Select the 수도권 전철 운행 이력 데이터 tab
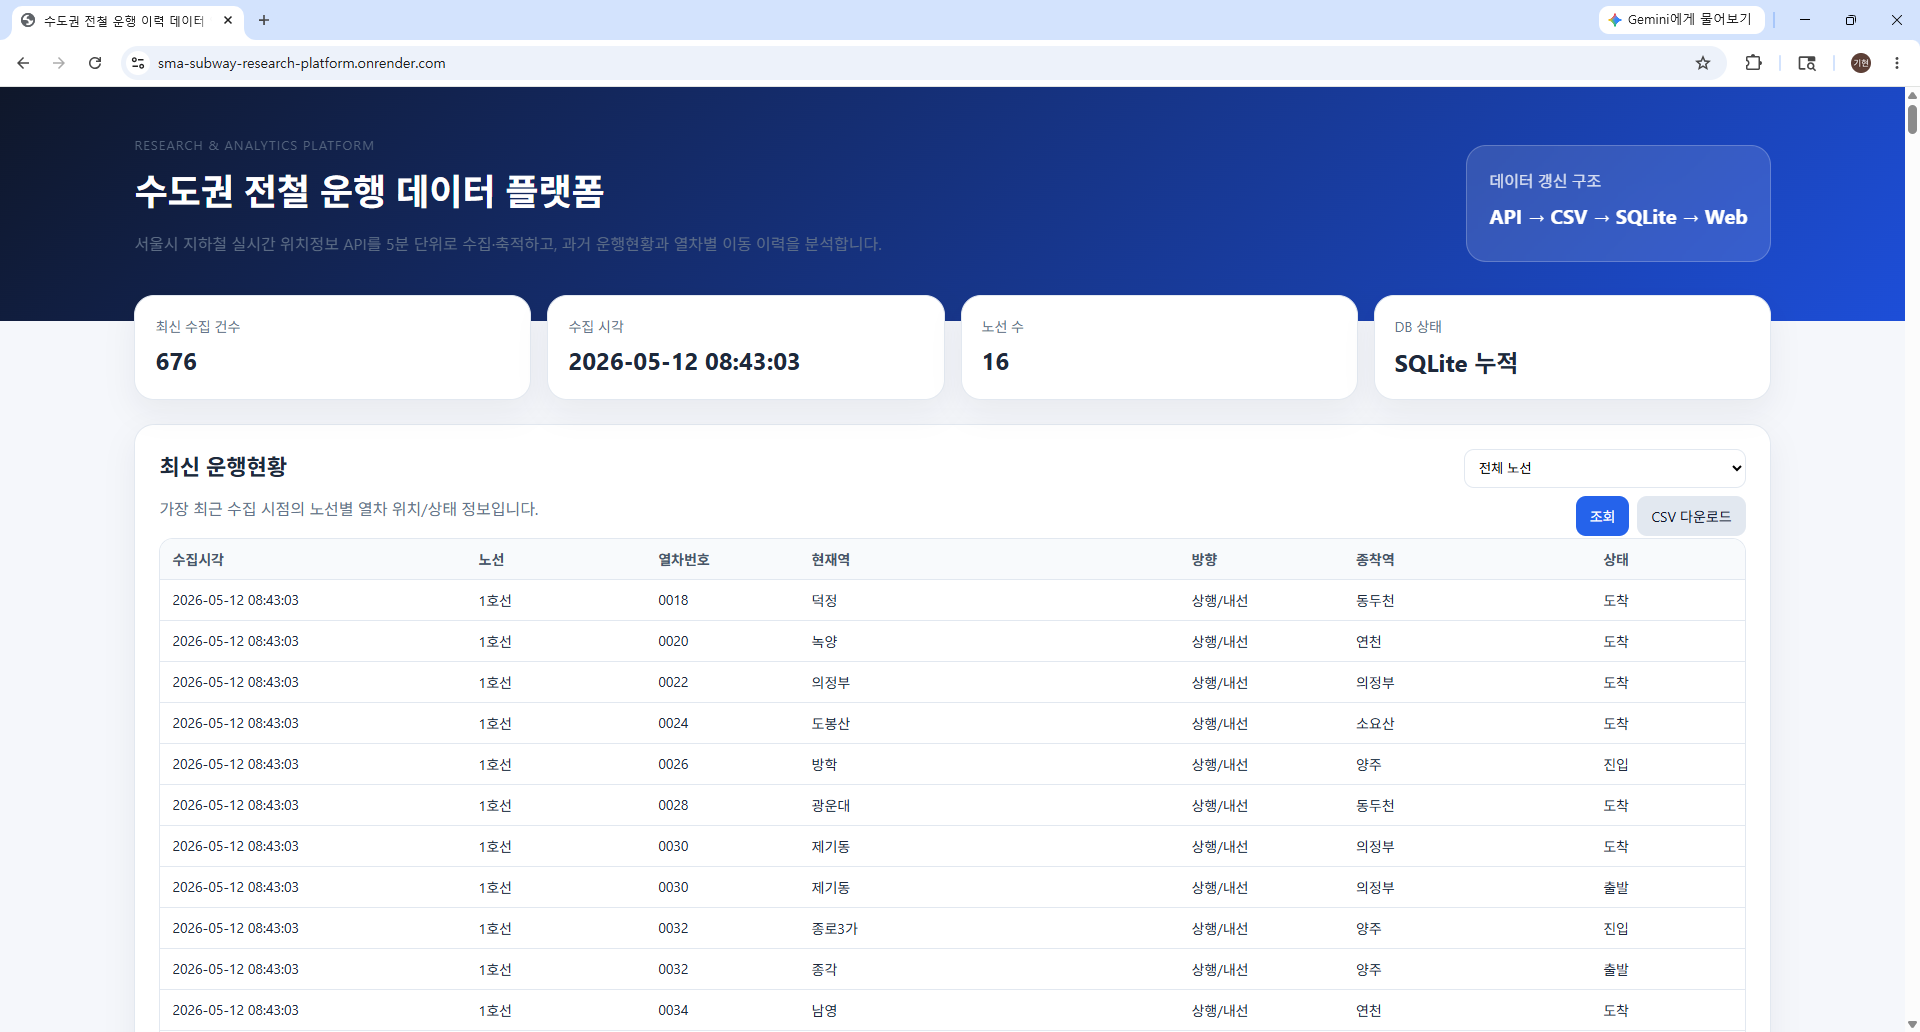The height and width of the screenshot is (1032, 1920). (x=124, y=20)
